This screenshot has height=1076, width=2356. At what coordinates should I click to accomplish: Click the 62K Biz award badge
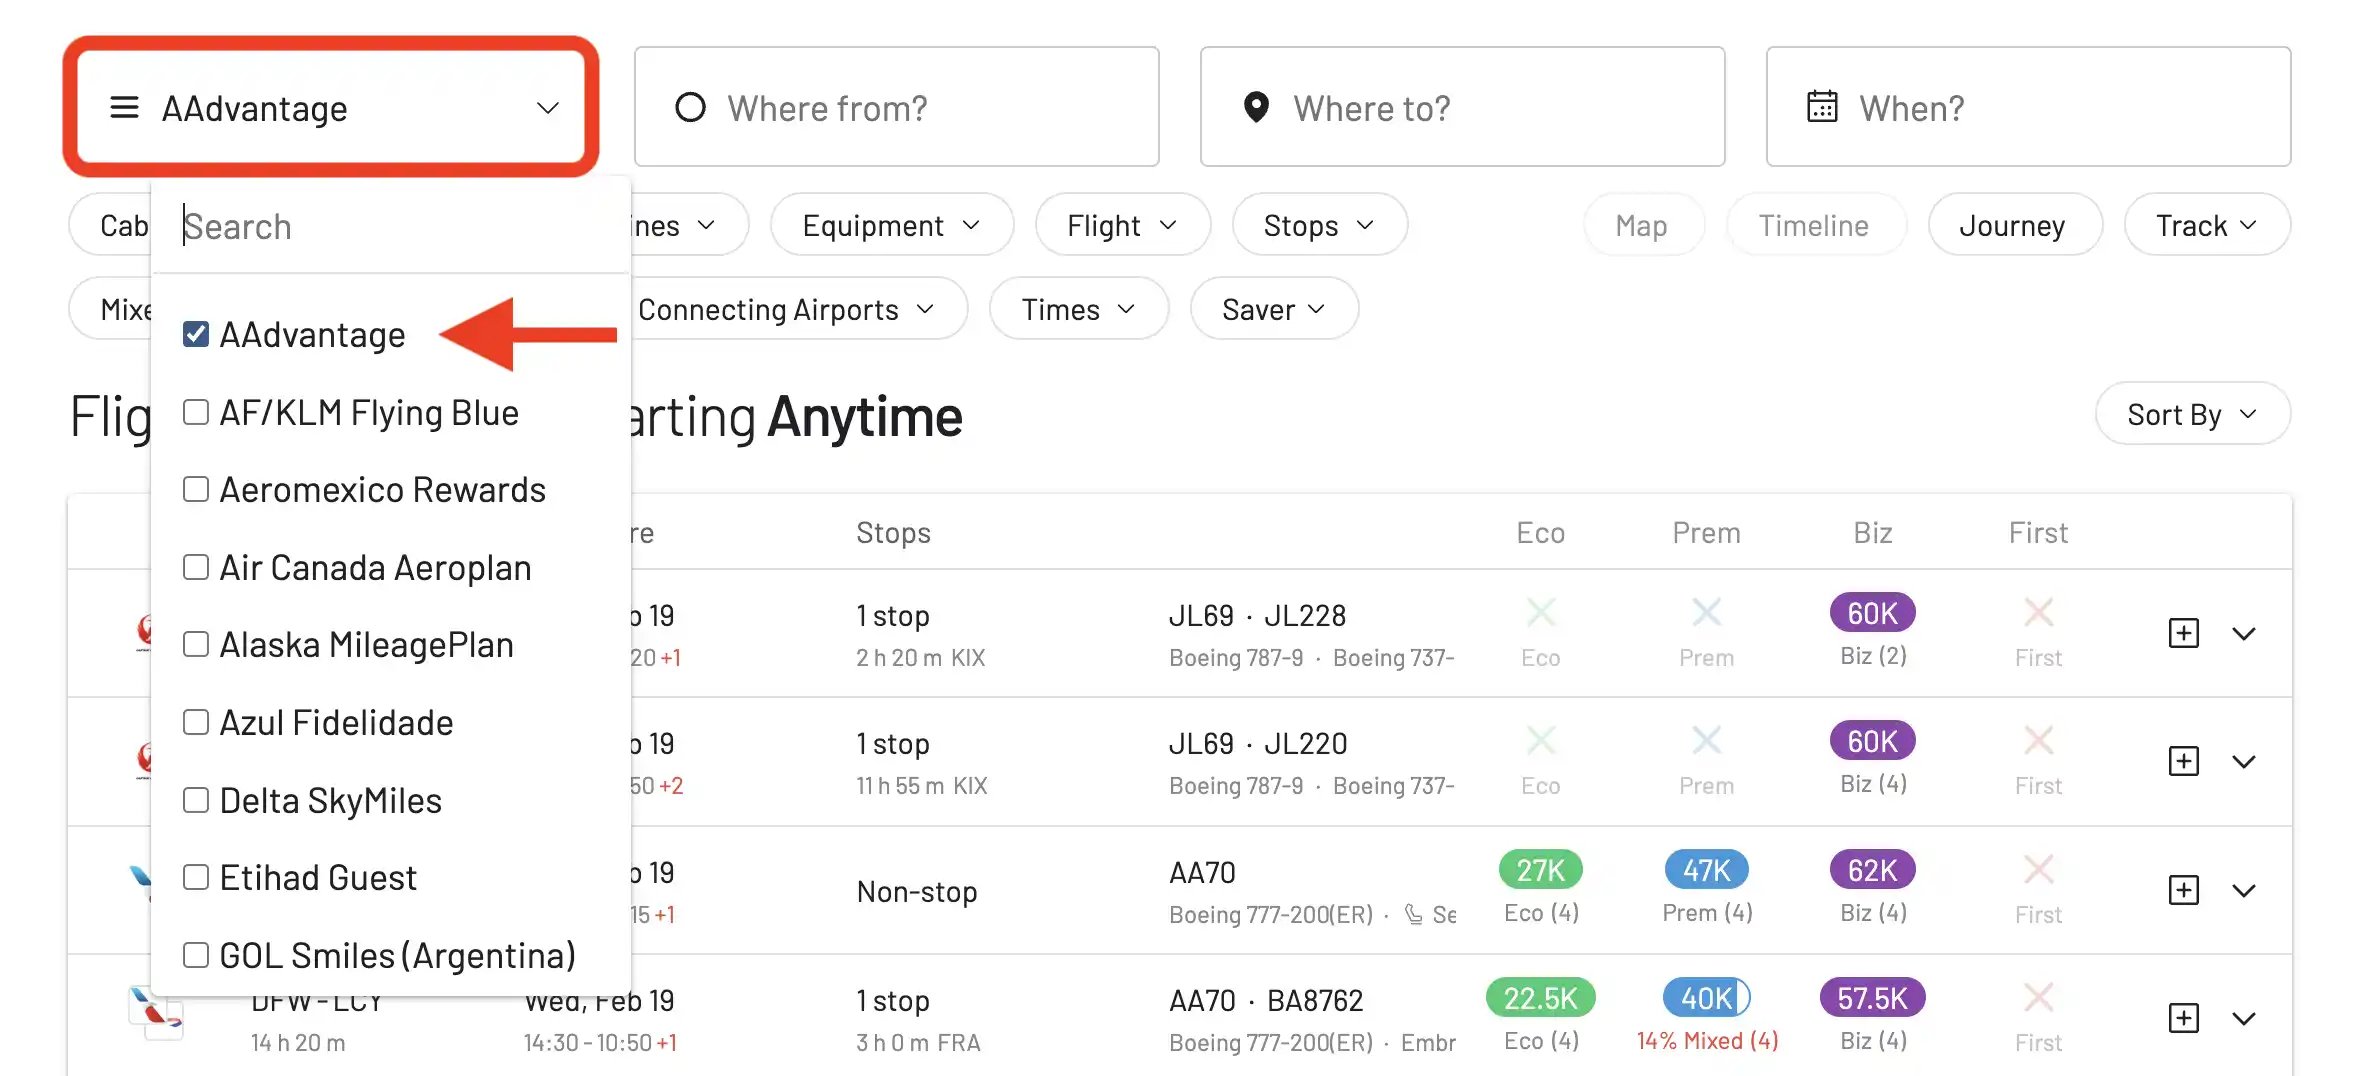(x=1872, y=870)
